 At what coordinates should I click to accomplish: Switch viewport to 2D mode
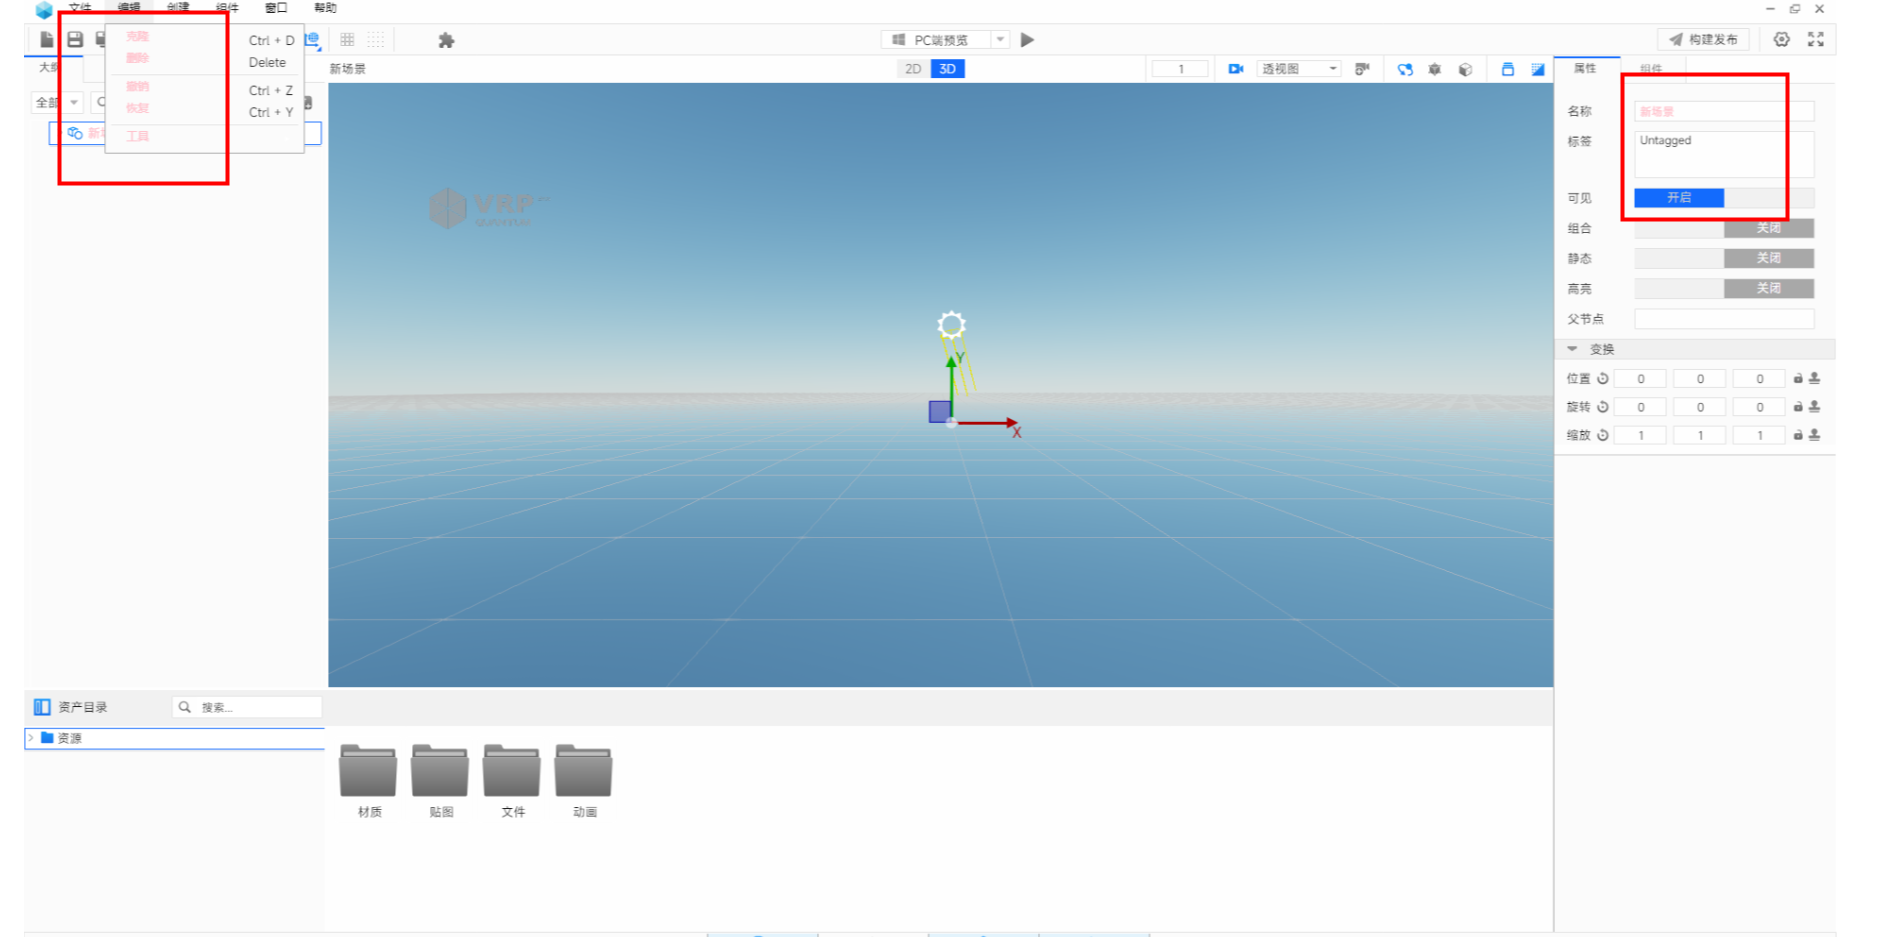pos(912,69)
